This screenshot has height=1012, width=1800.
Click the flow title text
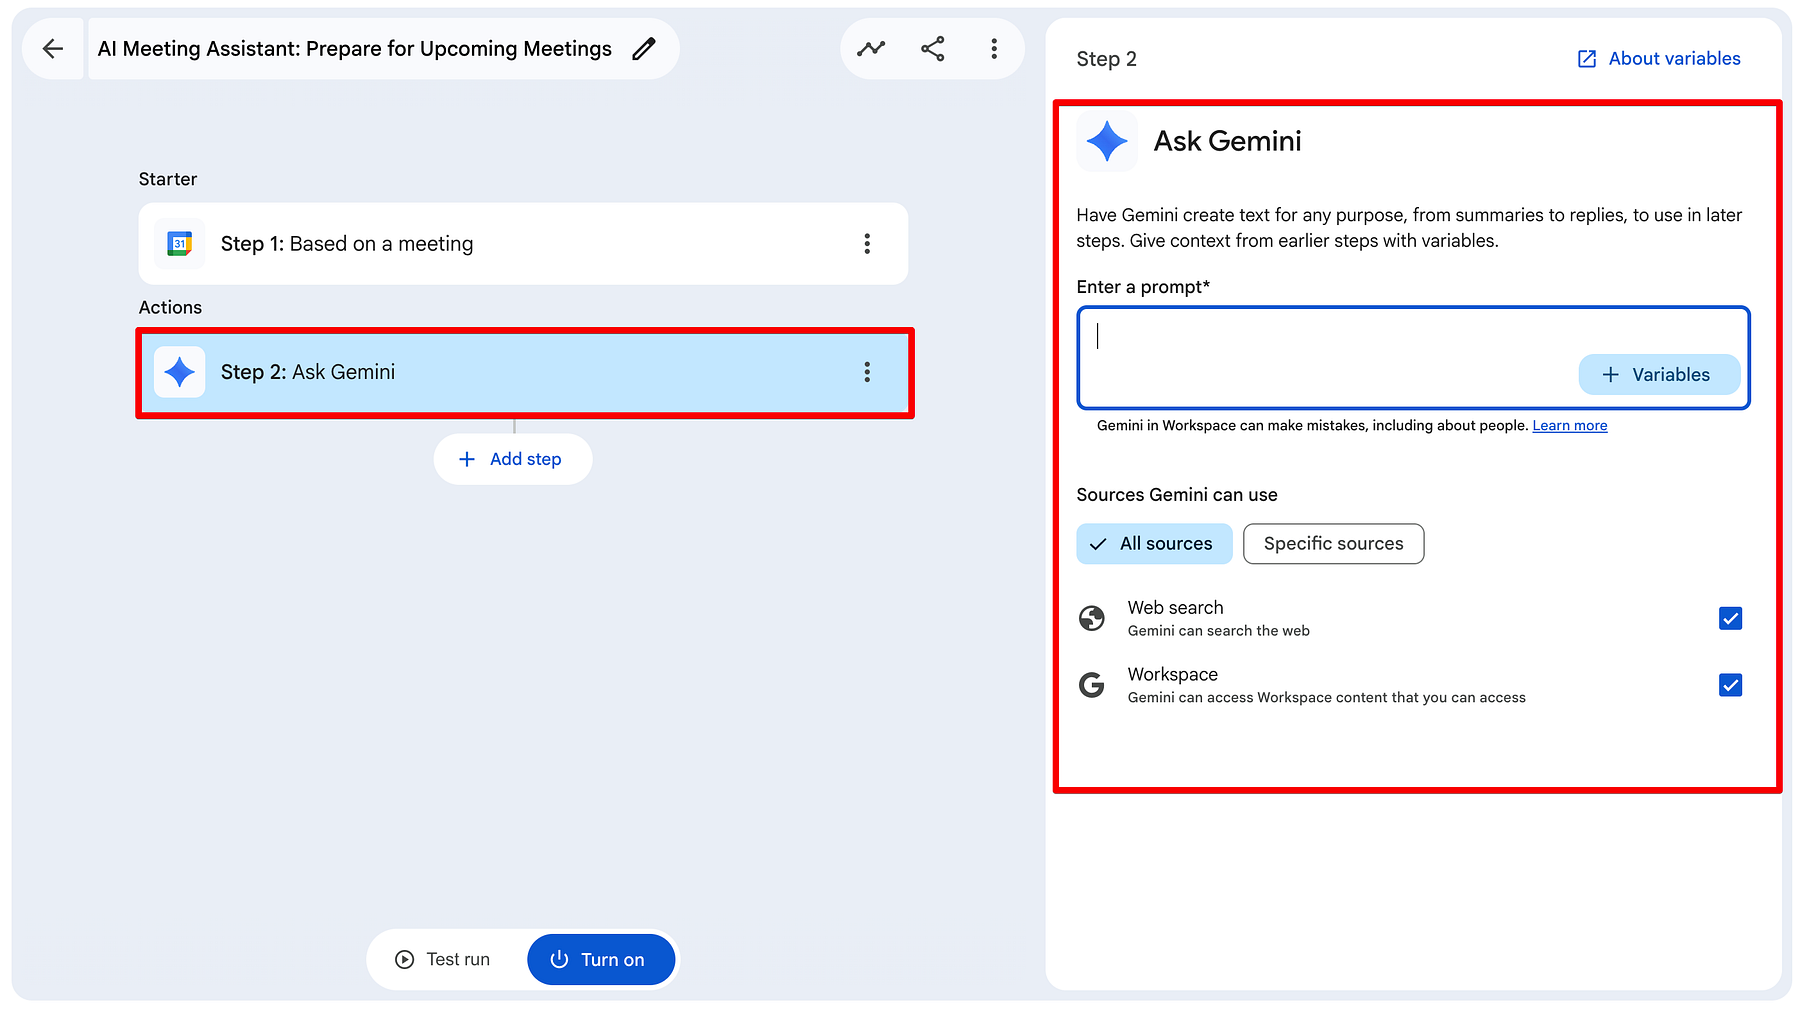pyautogui.click(x=354, y=49)
